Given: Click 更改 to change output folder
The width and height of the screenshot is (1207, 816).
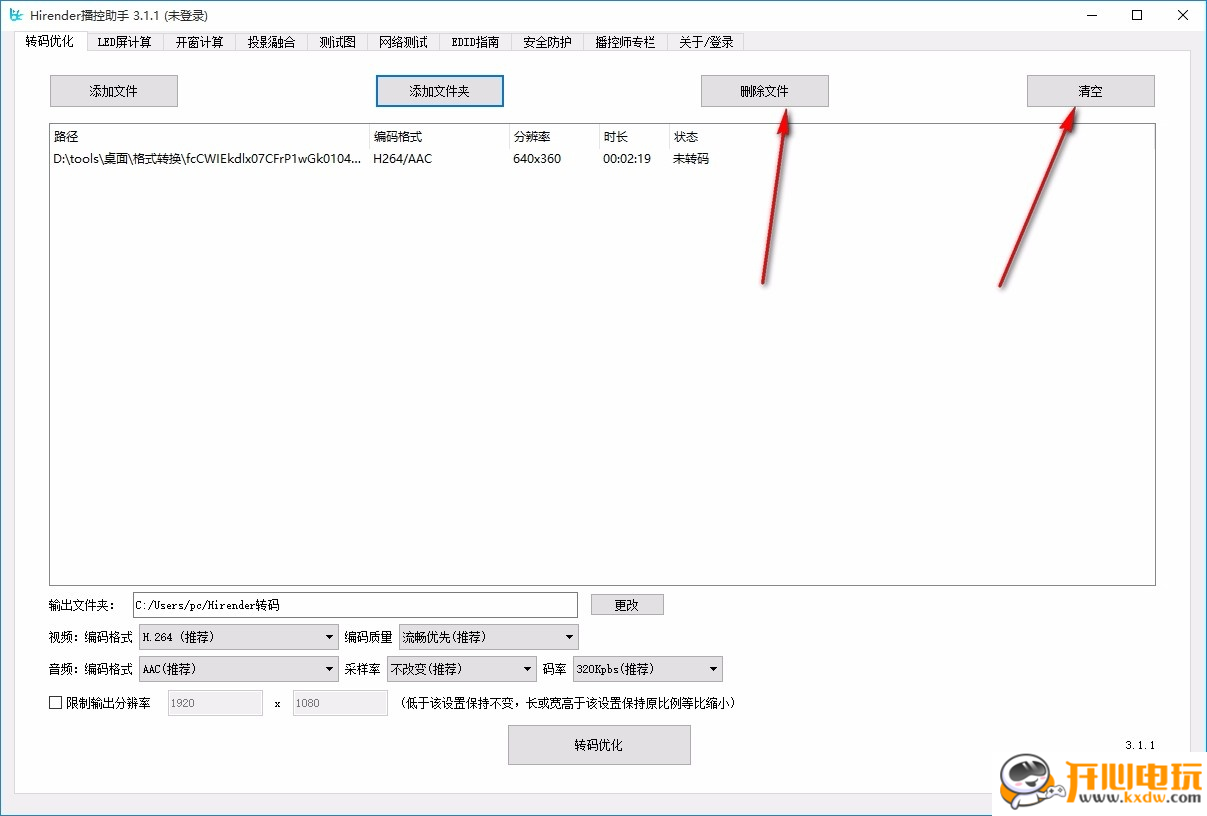Looking at the screenshot, I should [x=627, y=605].
